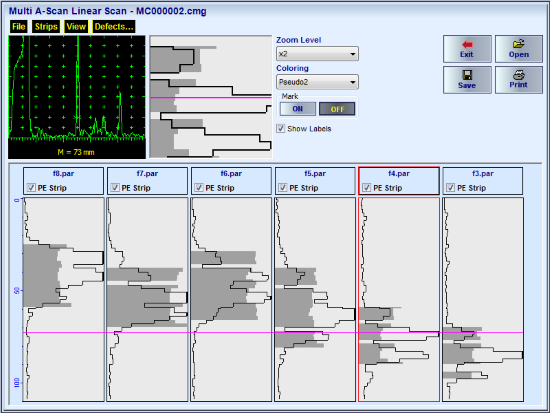
Task: Toggle the Show Labels checkbox
Action: click(280, 128)
